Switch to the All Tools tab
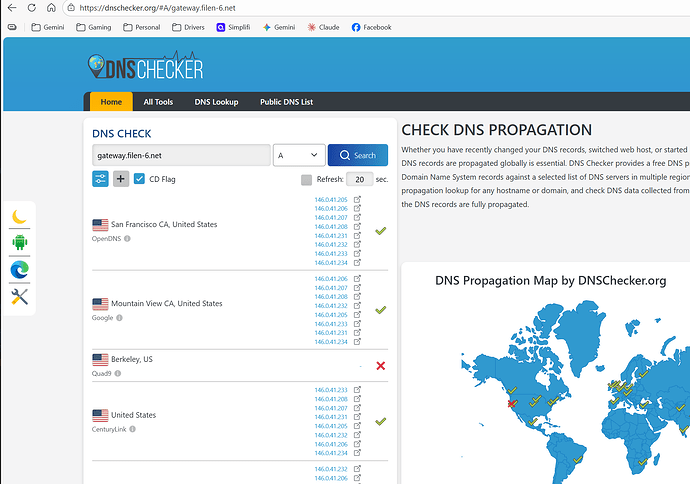Image resolution: width=690 pixels, height=484 pixels. point(158,102)
